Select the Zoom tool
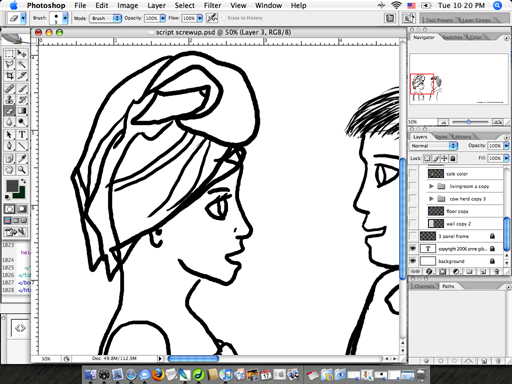The width and height of the screenshot is (512, 384). 22,169
